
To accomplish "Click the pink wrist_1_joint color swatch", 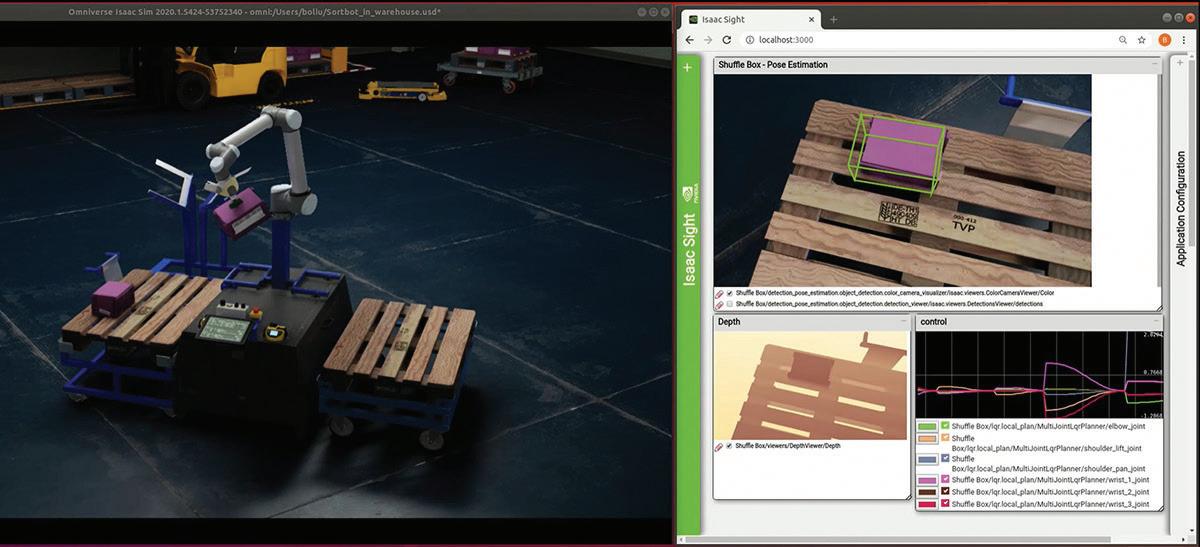I will click(927, 481).
